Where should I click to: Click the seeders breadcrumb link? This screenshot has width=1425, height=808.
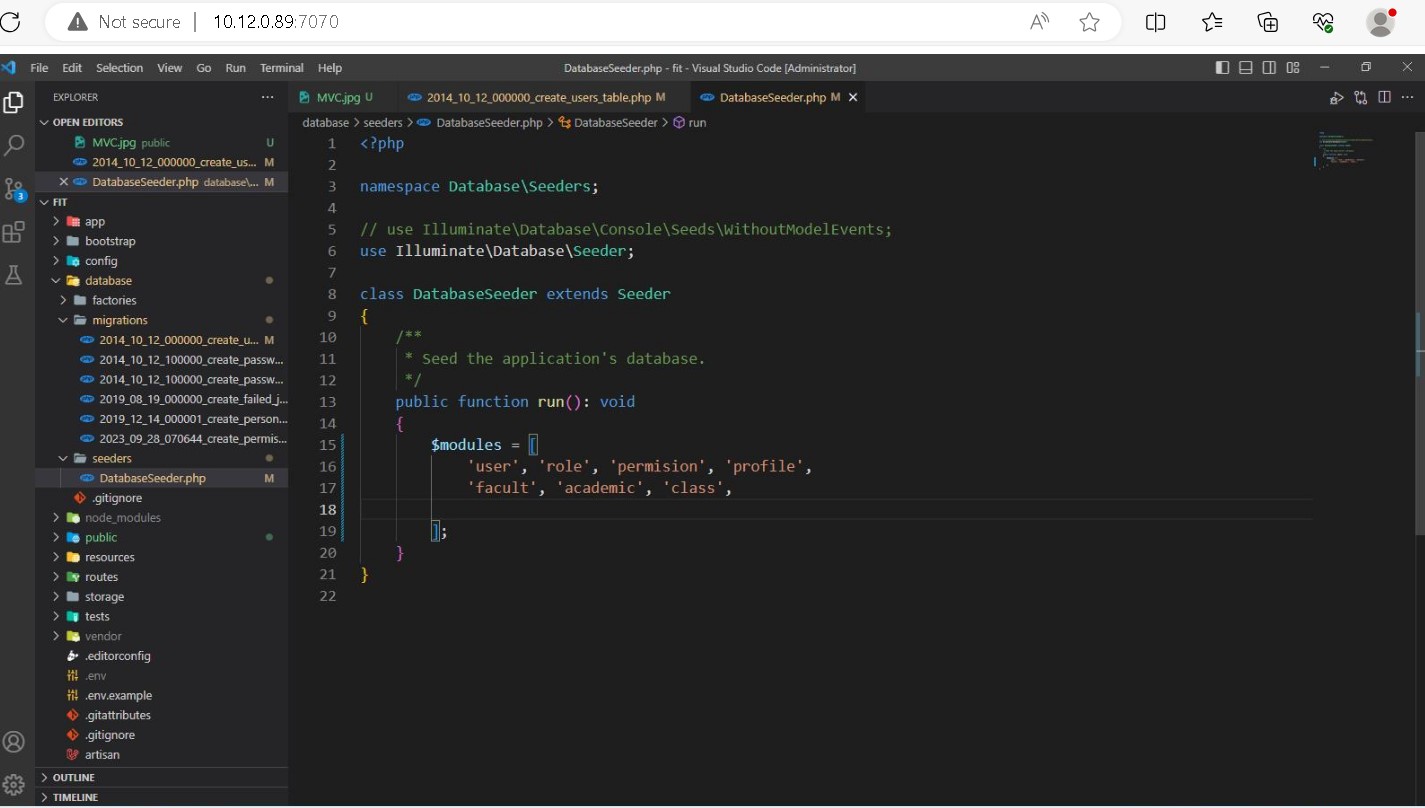tap(382, 123)
